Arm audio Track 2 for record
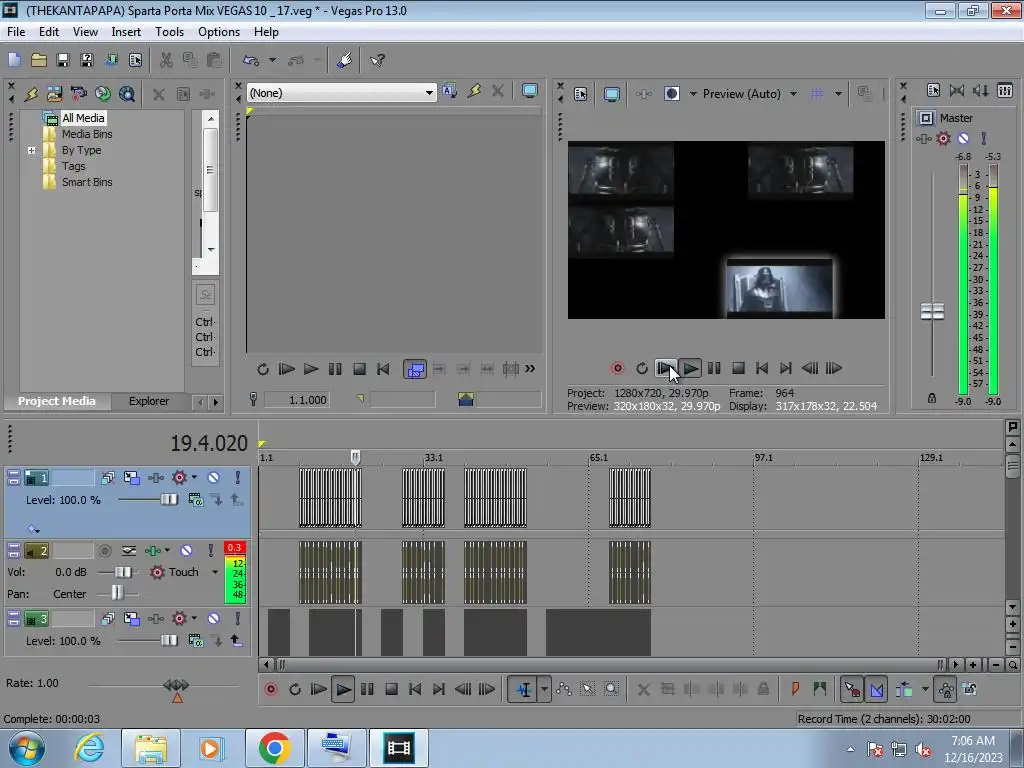The height and width of the screenshot is (768, 1024). coord(104,551)
